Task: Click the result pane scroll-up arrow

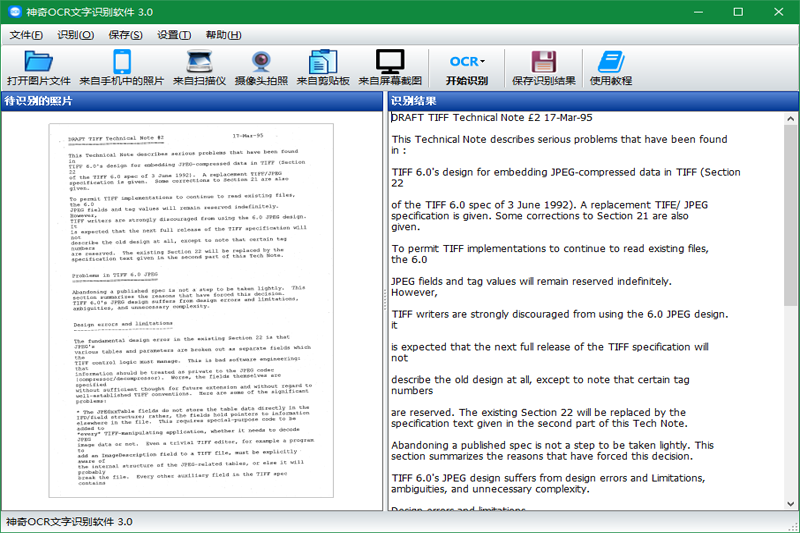Action: coord(790,119)
